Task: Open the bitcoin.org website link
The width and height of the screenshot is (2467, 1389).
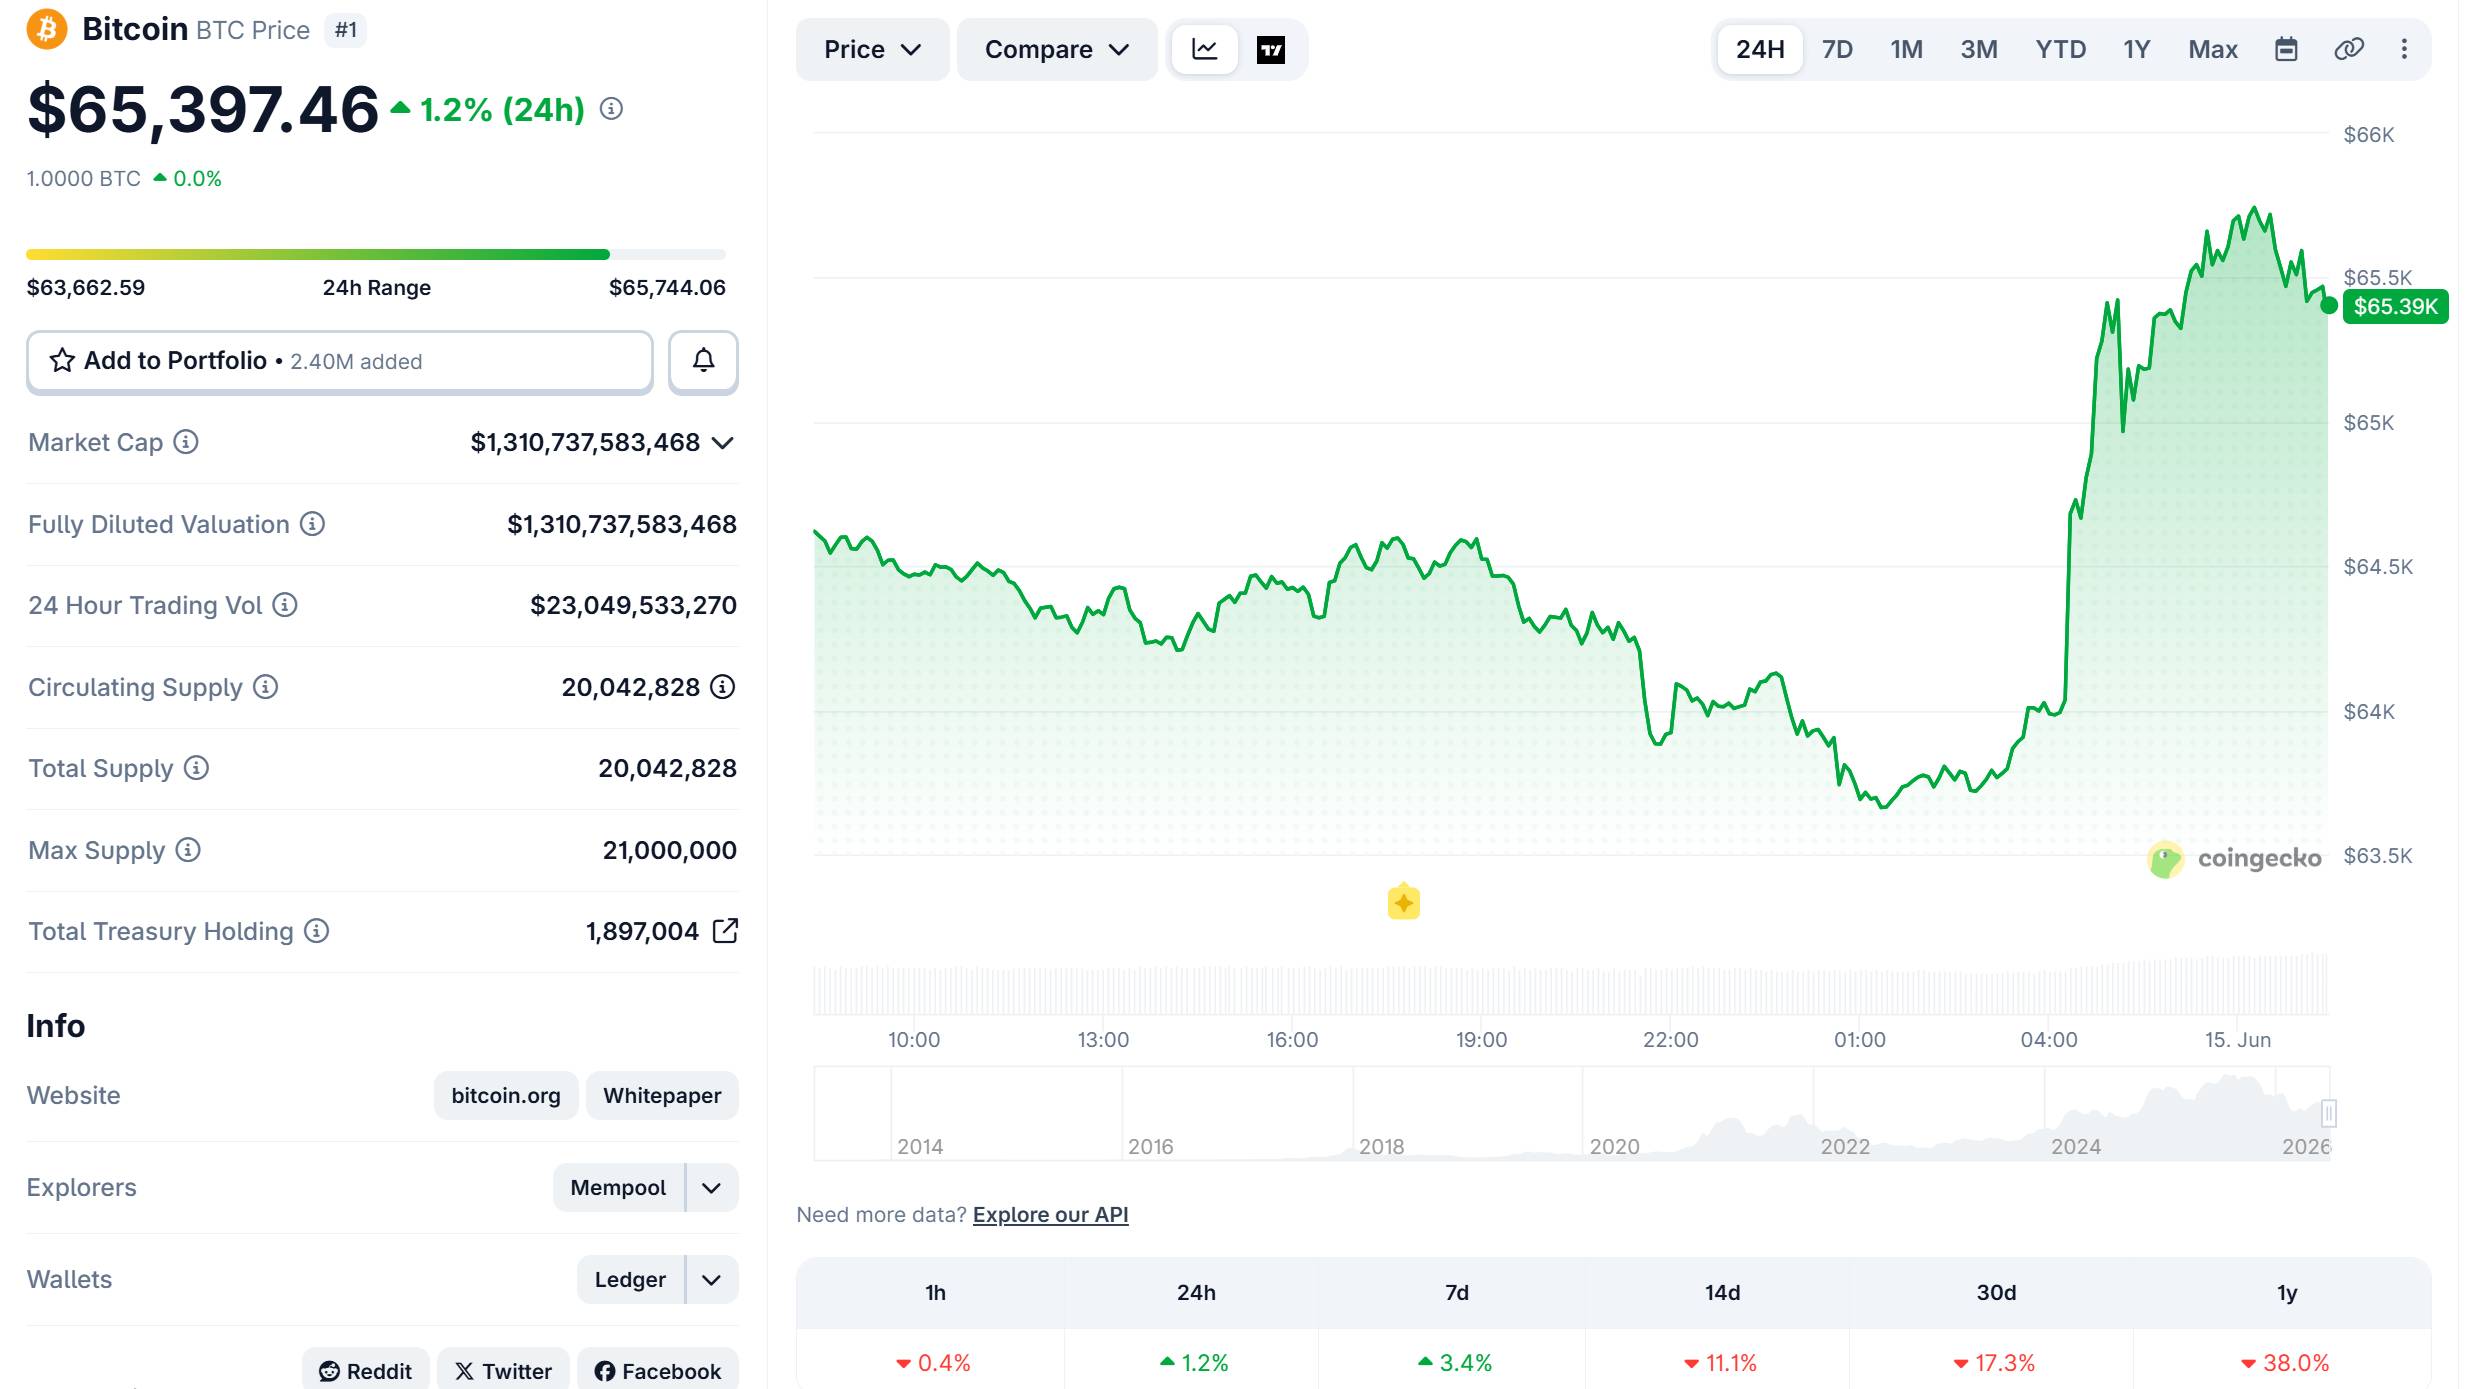Action: pos(506,1096)
